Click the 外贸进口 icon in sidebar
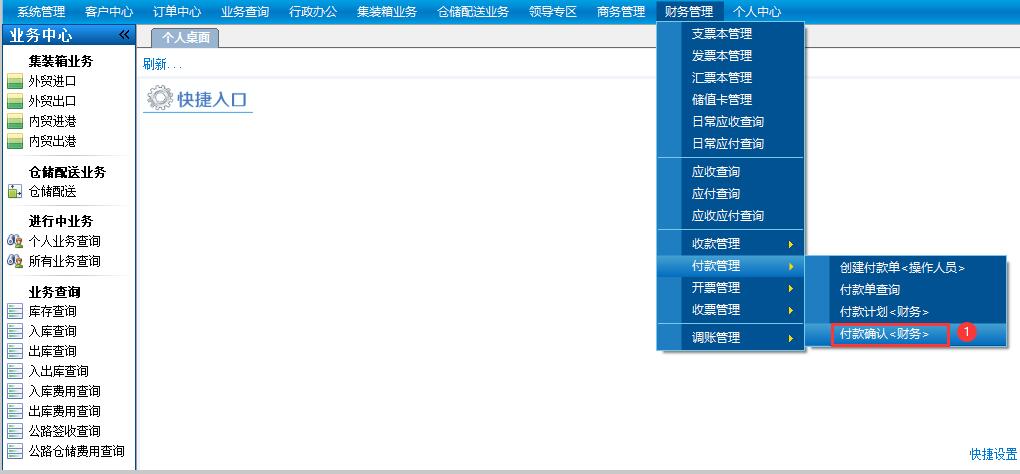Viewport: 1020px width, 474px height. coord(14,81)
